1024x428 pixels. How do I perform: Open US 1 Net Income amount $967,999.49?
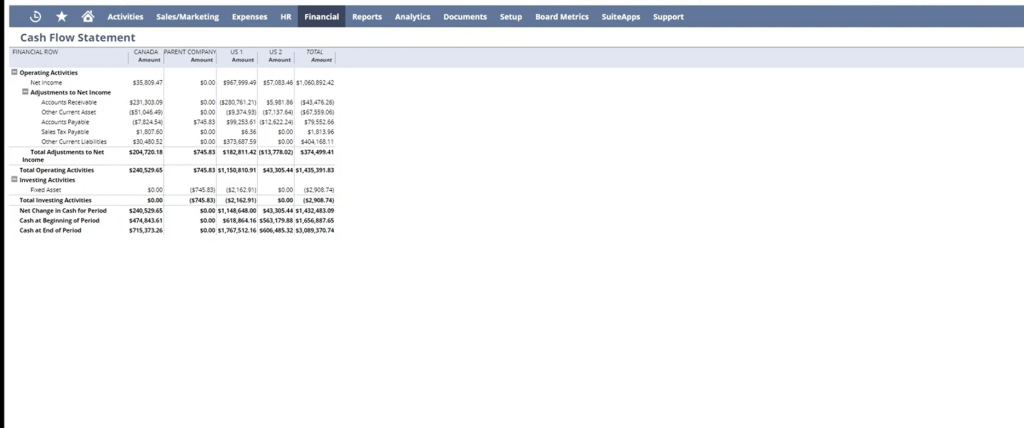point(240,83)
